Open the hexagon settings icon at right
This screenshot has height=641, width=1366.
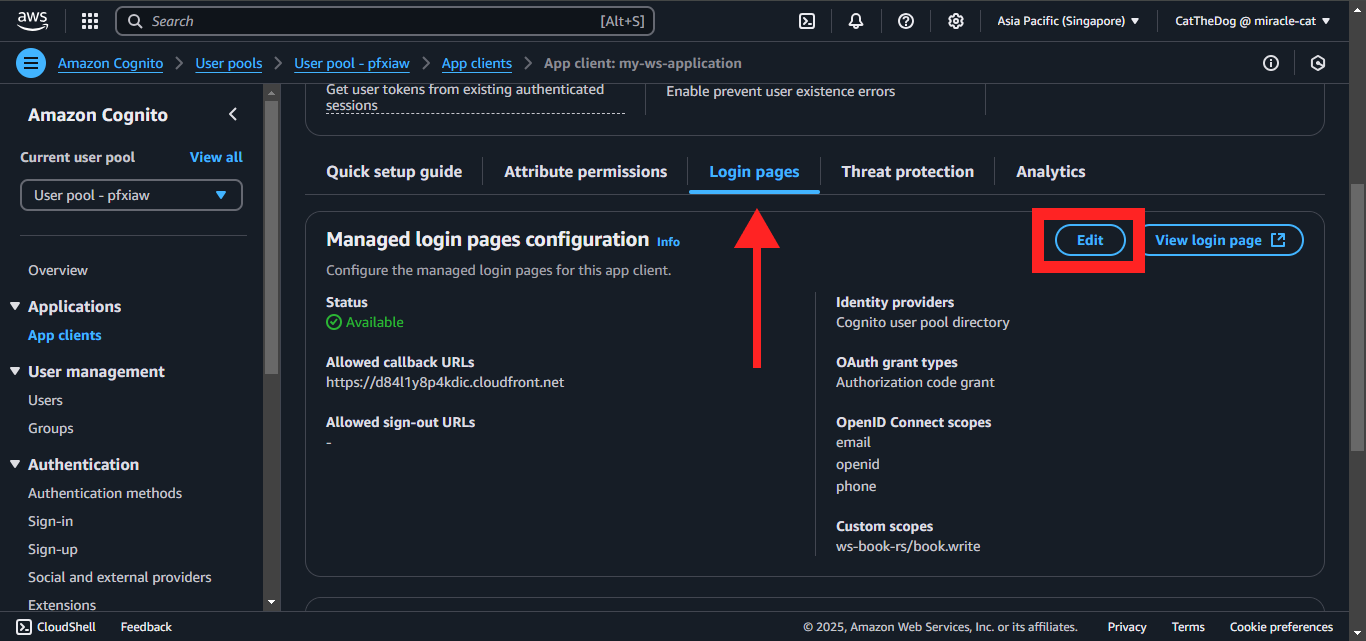[1318, 63]
